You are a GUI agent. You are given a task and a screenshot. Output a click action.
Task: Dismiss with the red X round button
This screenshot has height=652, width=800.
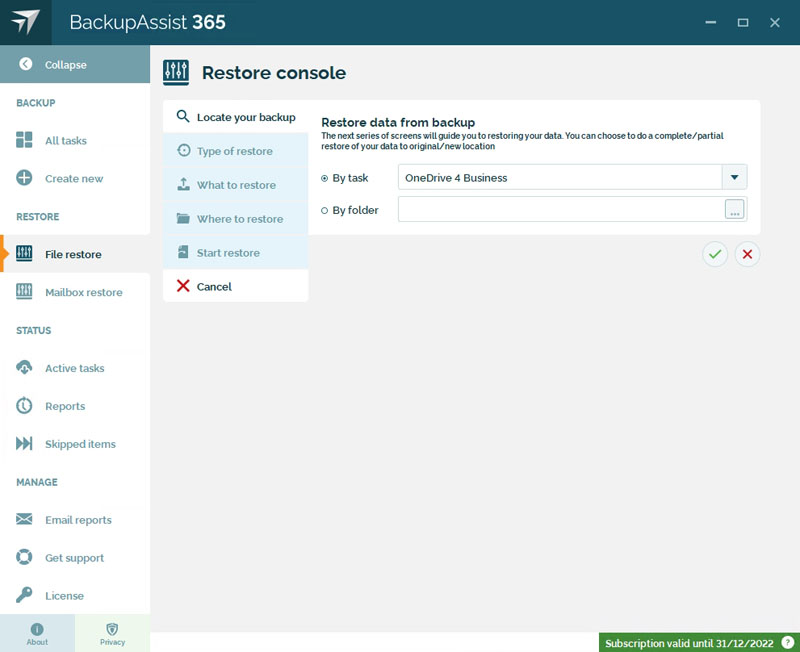(747, 254)
